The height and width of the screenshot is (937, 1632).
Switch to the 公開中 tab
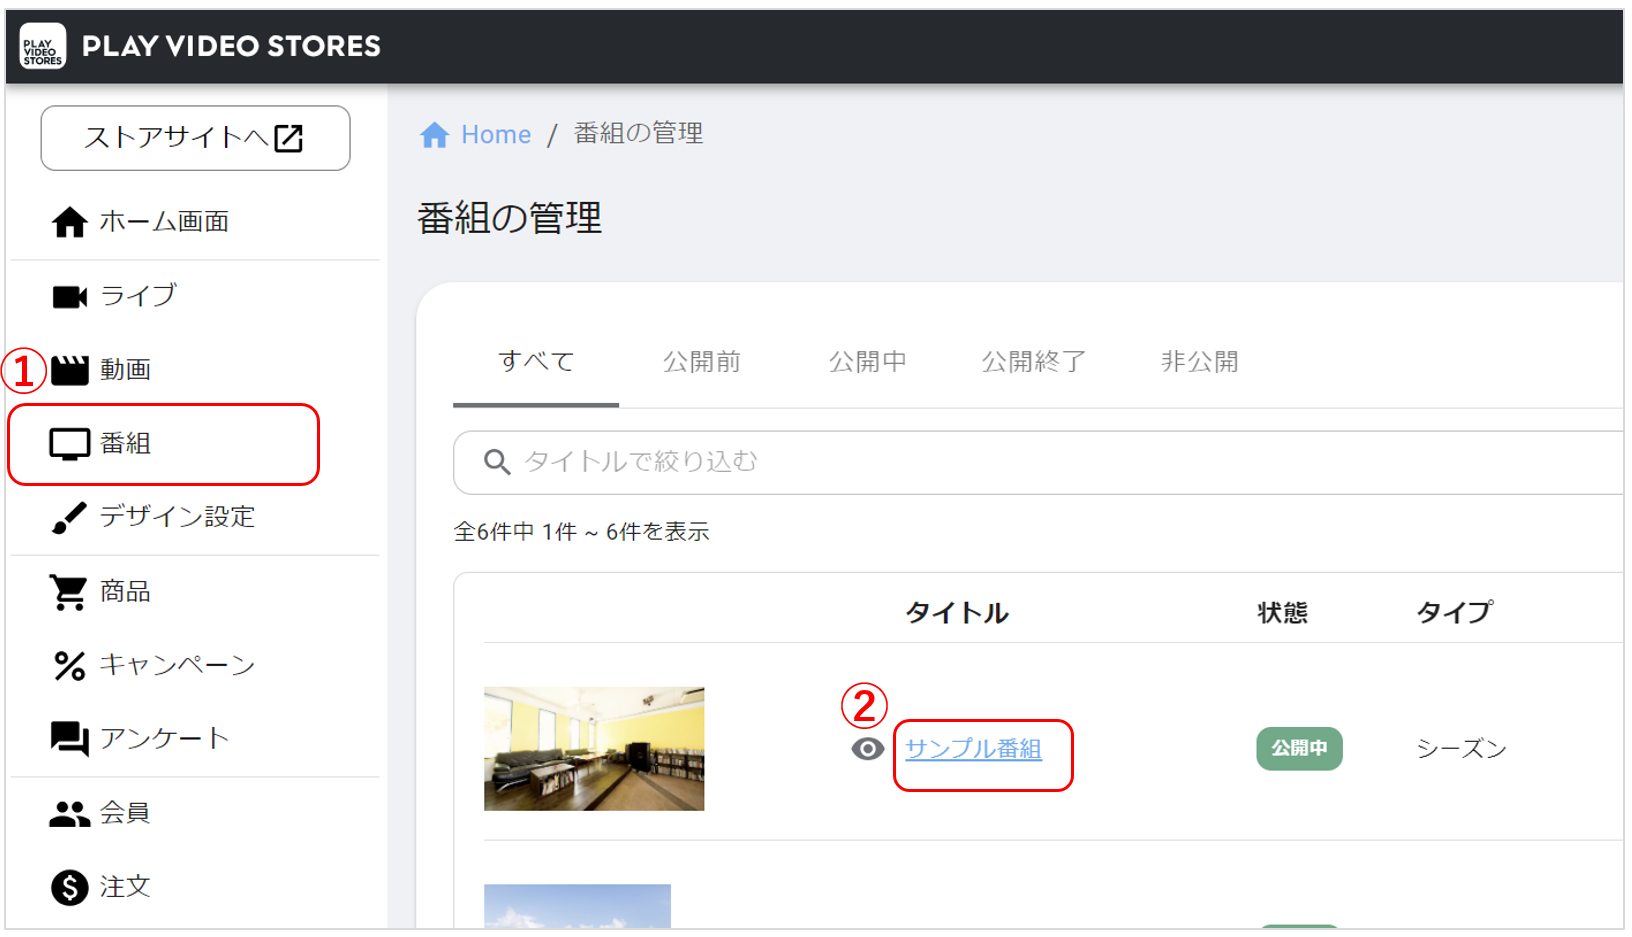tap(867, 362)
